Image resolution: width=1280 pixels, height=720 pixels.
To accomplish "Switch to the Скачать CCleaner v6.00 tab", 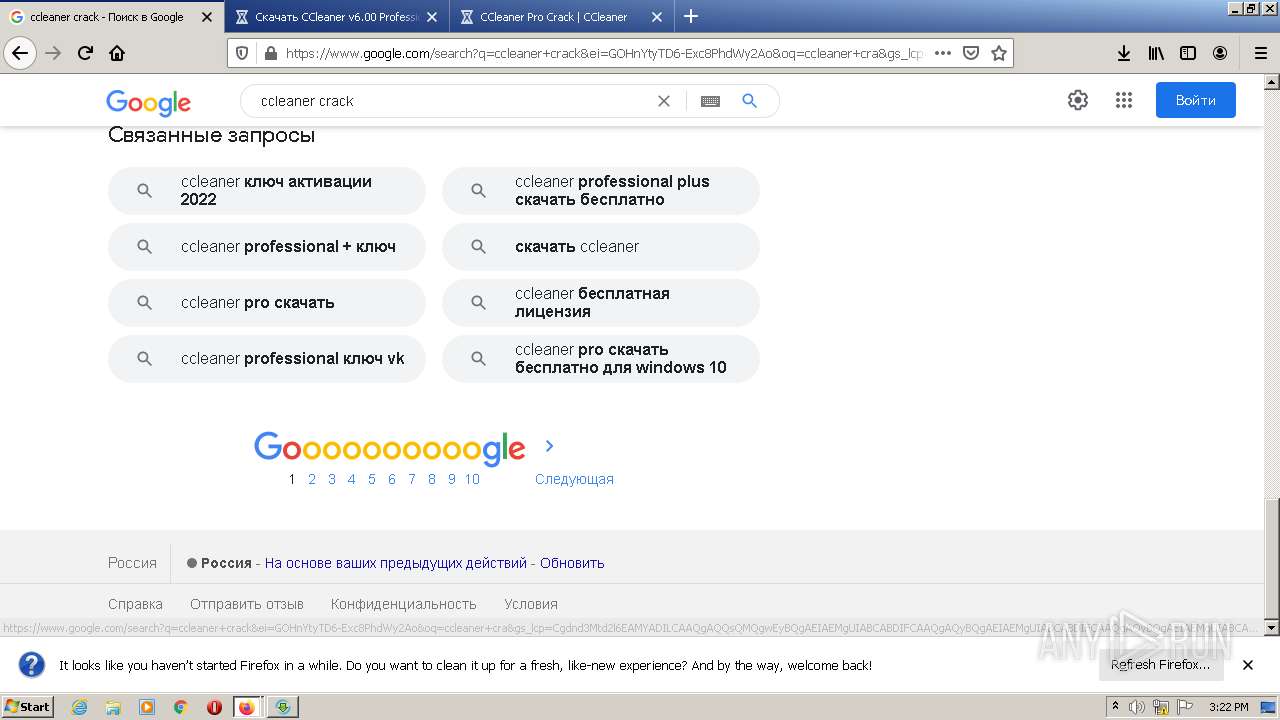I will [337, 17].
